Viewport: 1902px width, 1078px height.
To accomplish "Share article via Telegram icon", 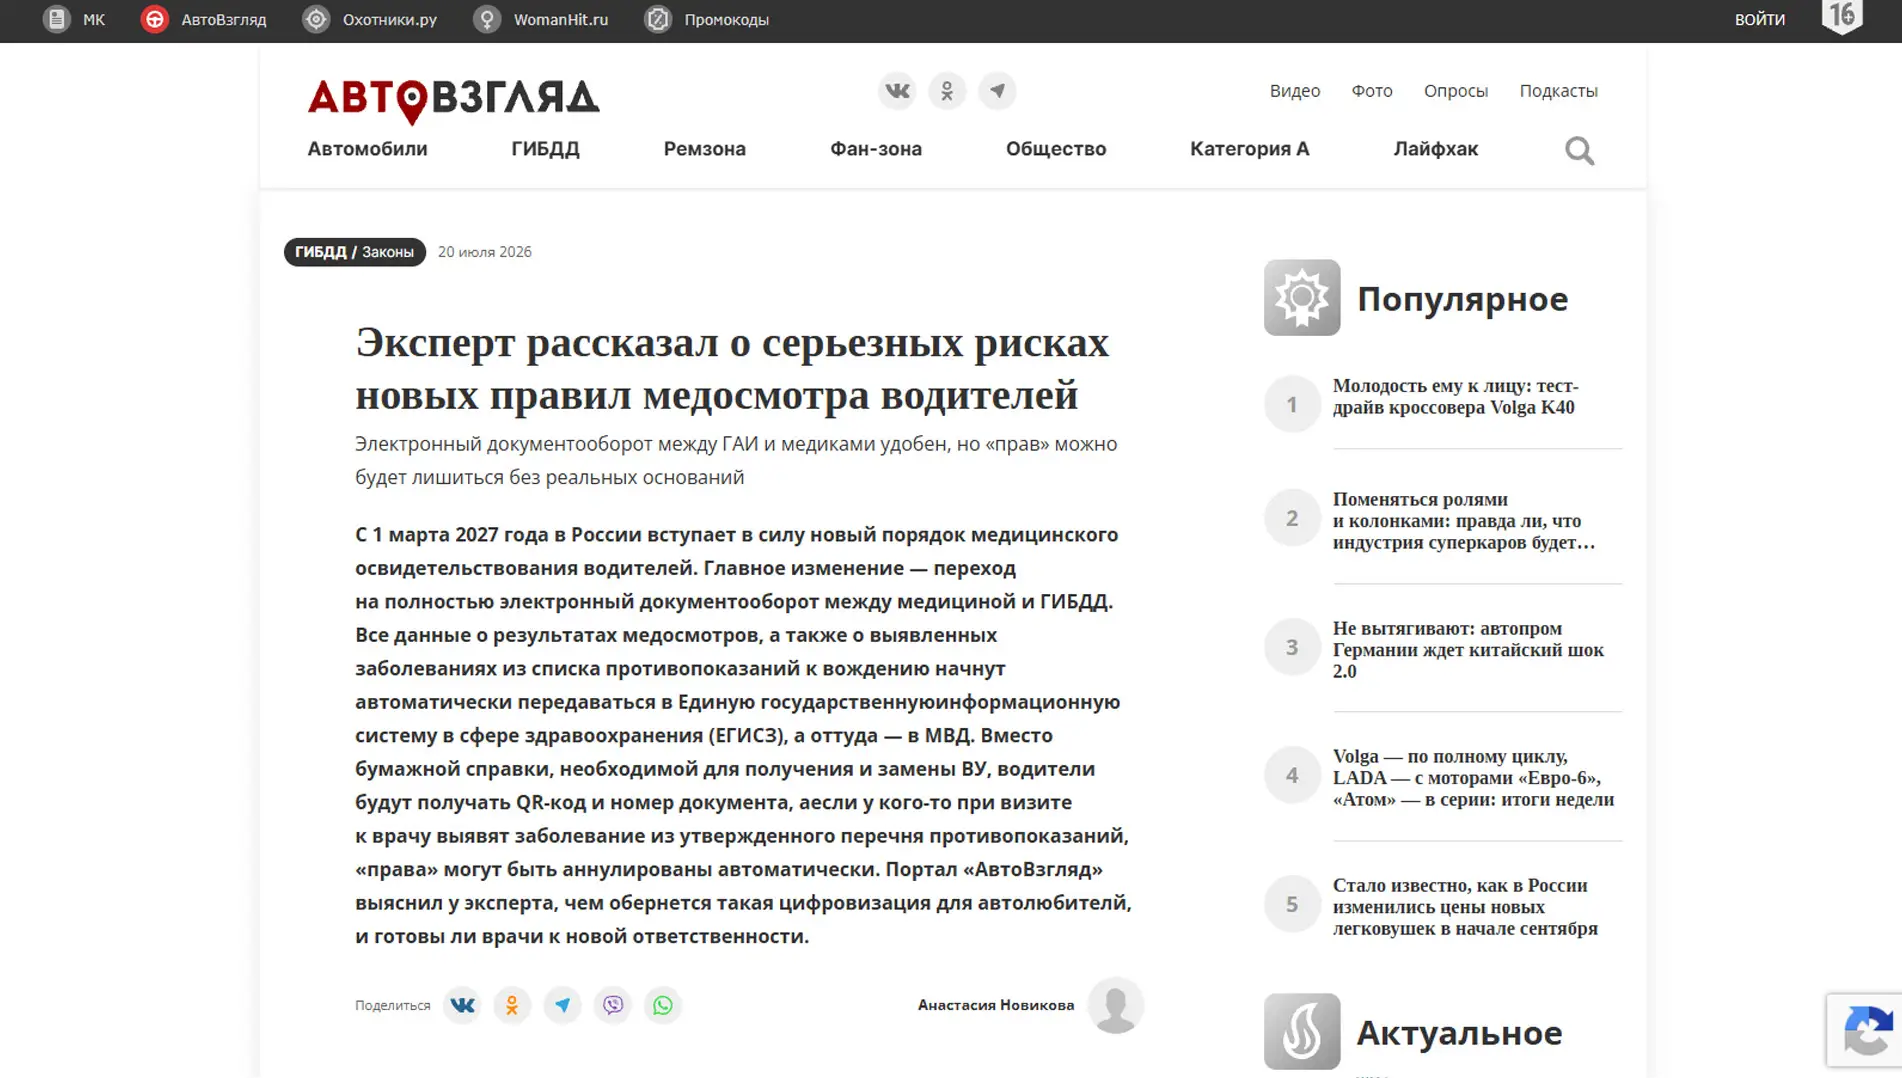I will 562,1005.
